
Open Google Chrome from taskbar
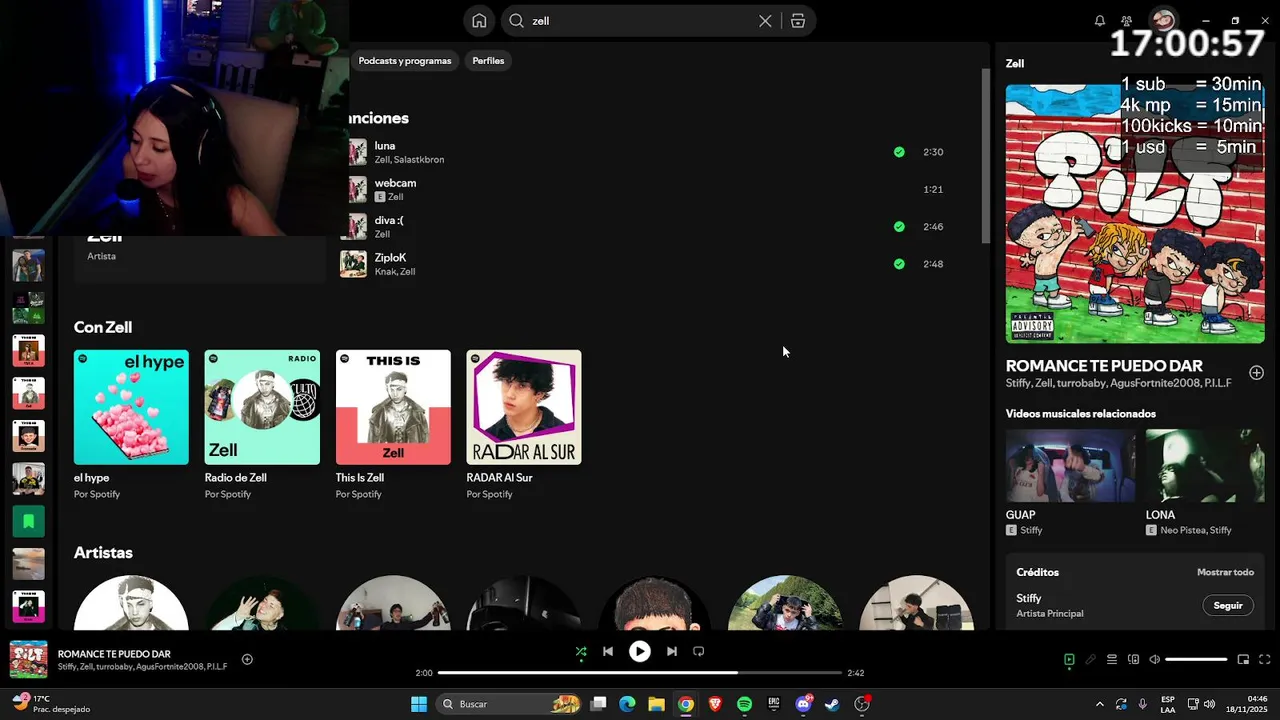pos(685,704)
